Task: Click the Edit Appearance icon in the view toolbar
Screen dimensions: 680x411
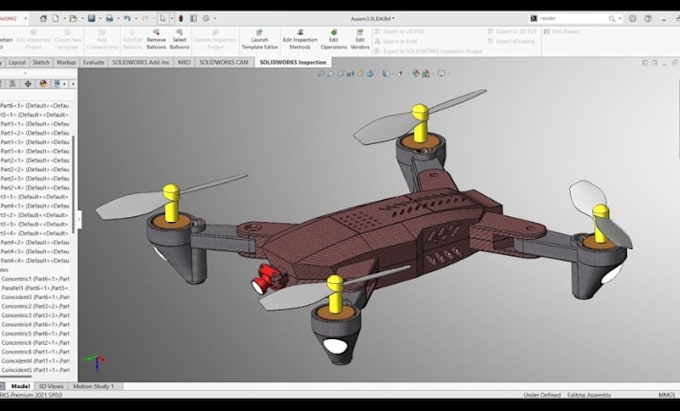Action: pyautogui.click(x=415, y=74)
